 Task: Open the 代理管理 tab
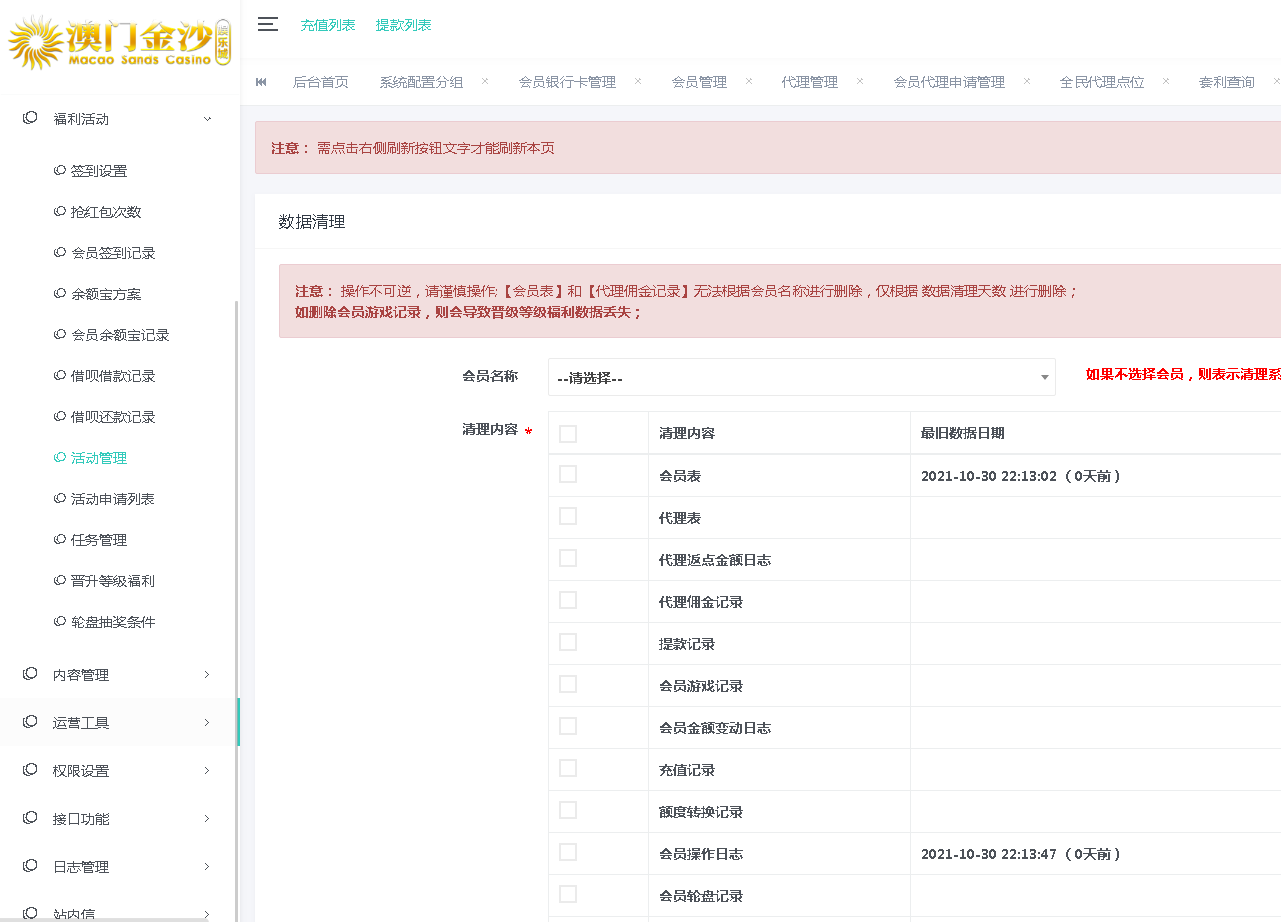pyautogui.click(x=809, y=82)
